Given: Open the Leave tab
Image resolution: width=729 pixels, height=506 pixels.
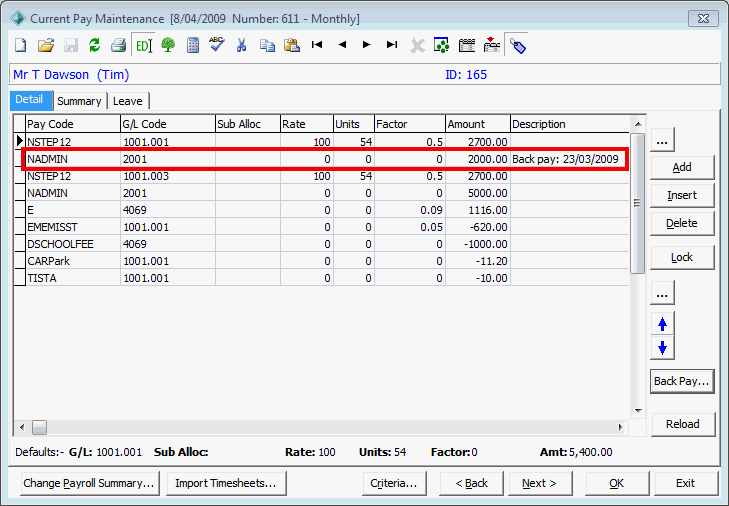Looking at the screenshot, I should 128,101.
